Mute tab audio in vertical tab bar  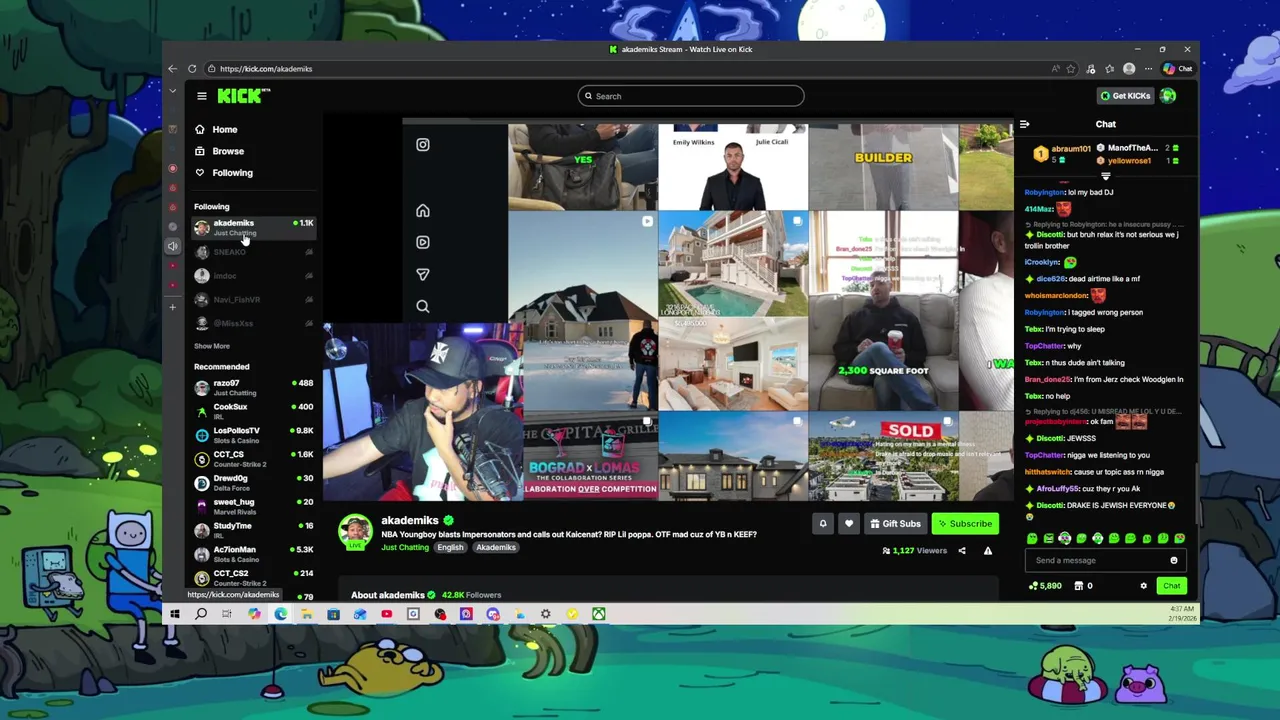tap(173, 246)
